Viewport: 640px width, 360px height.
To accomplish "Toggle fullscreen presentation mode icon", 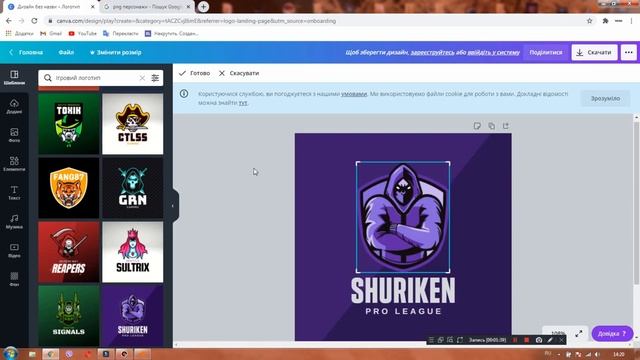I will (x=579, y=333).
